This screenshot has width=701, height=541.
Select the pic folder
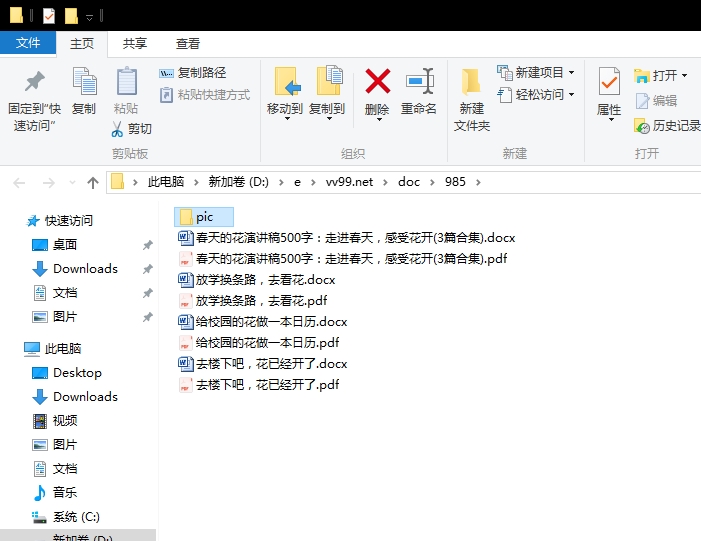tap(204, 217)
